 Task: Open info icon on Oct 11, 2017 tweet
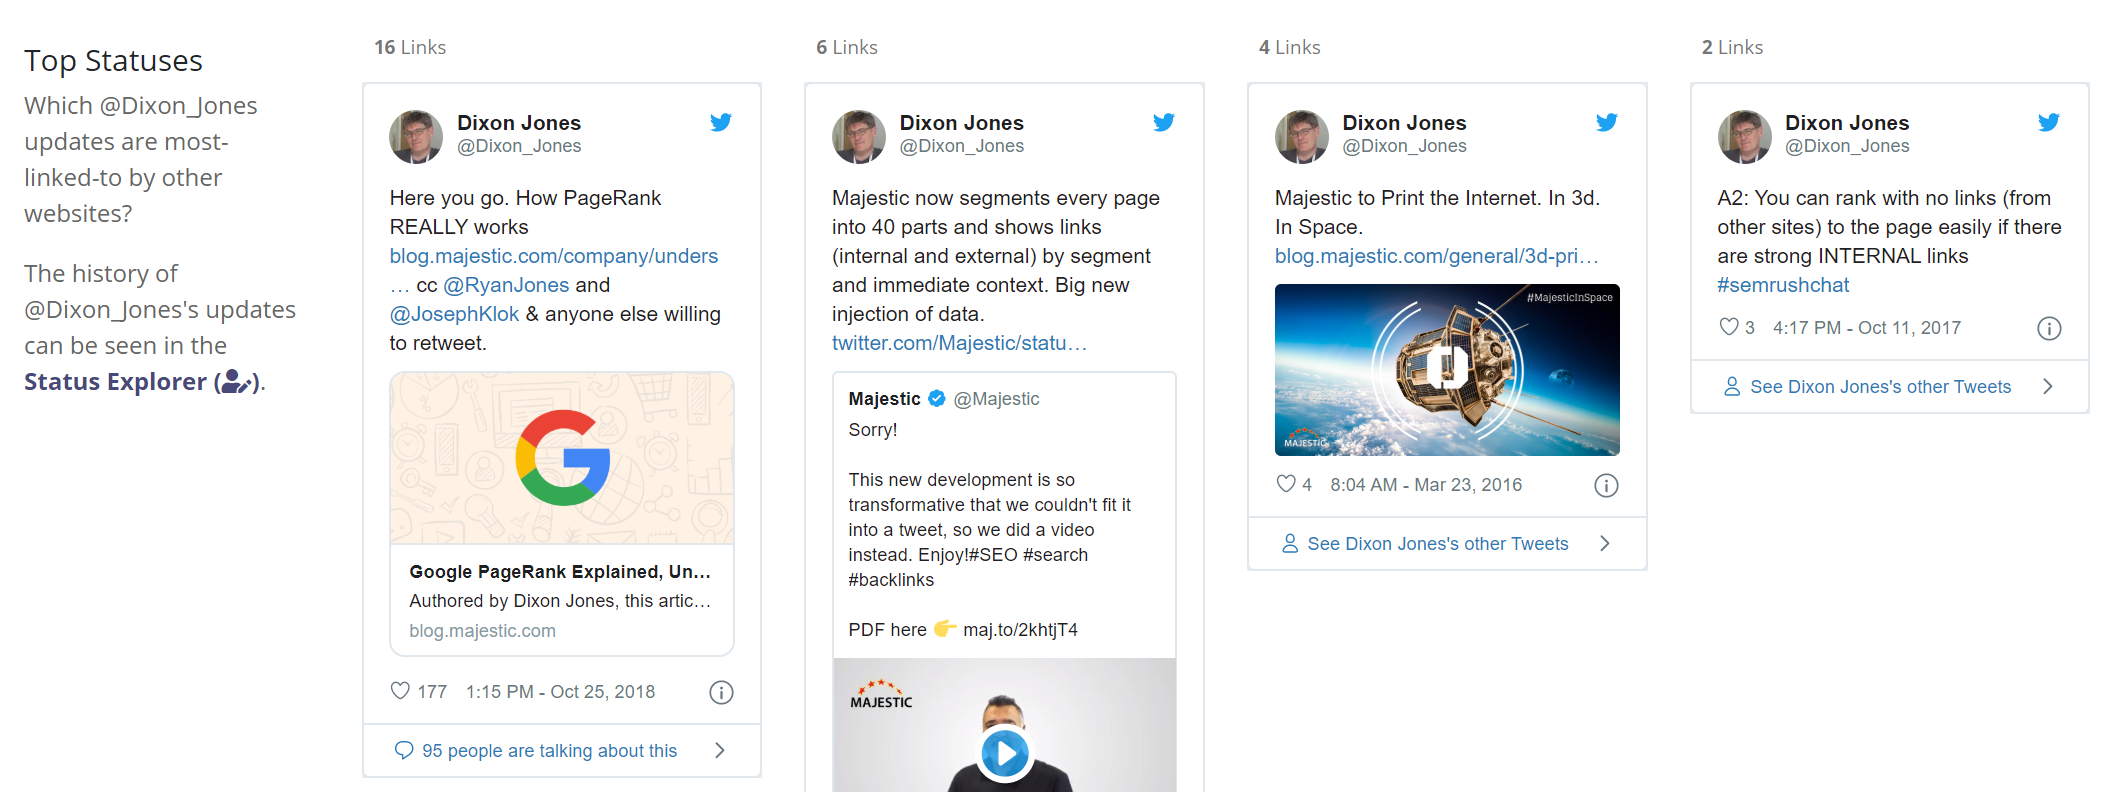(x=2049, y=328)
